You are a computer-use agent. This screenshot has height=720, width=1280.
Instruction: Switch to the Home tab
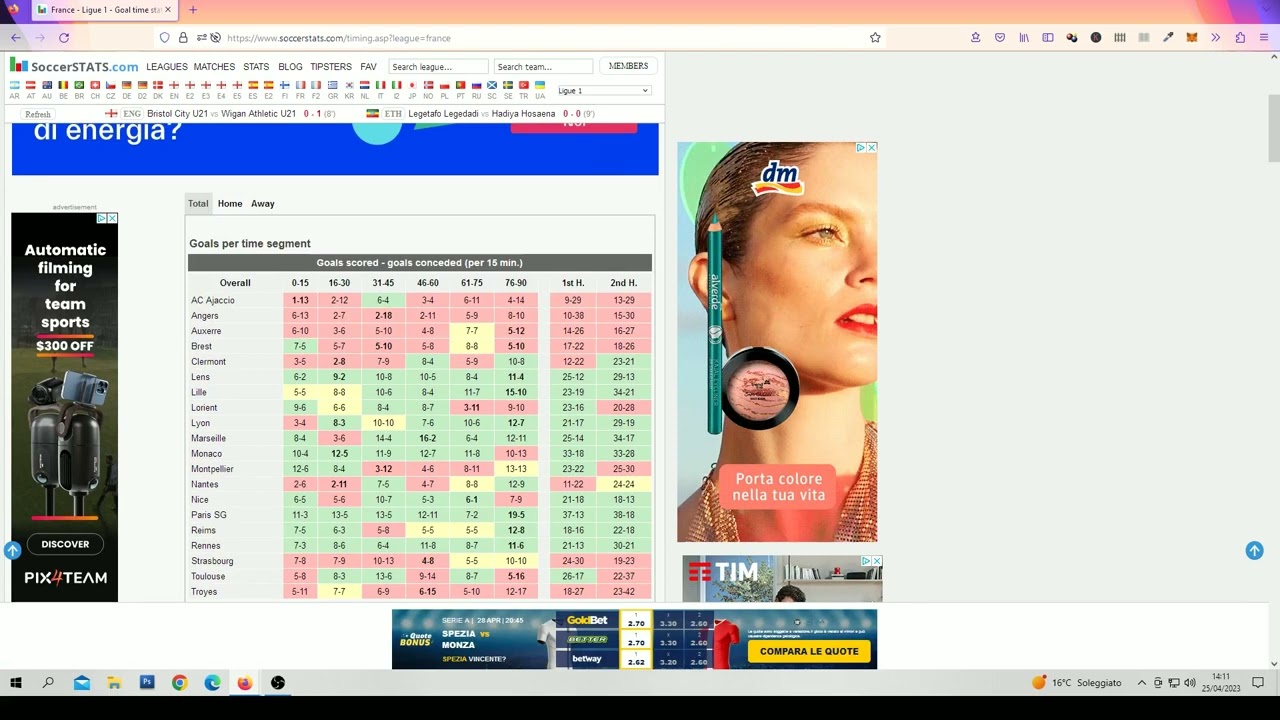pyautogui.click(x=230, y=204)
